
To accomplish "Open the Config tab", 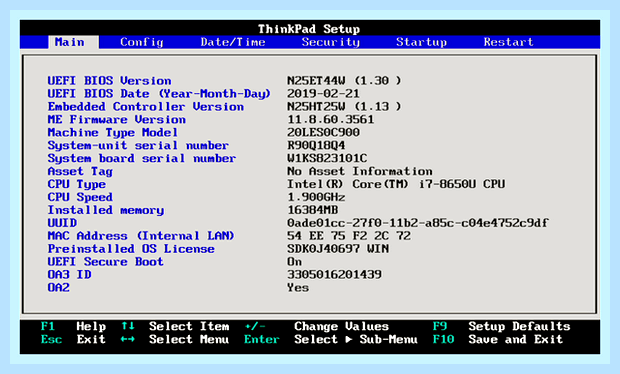I will coord(142,42).
